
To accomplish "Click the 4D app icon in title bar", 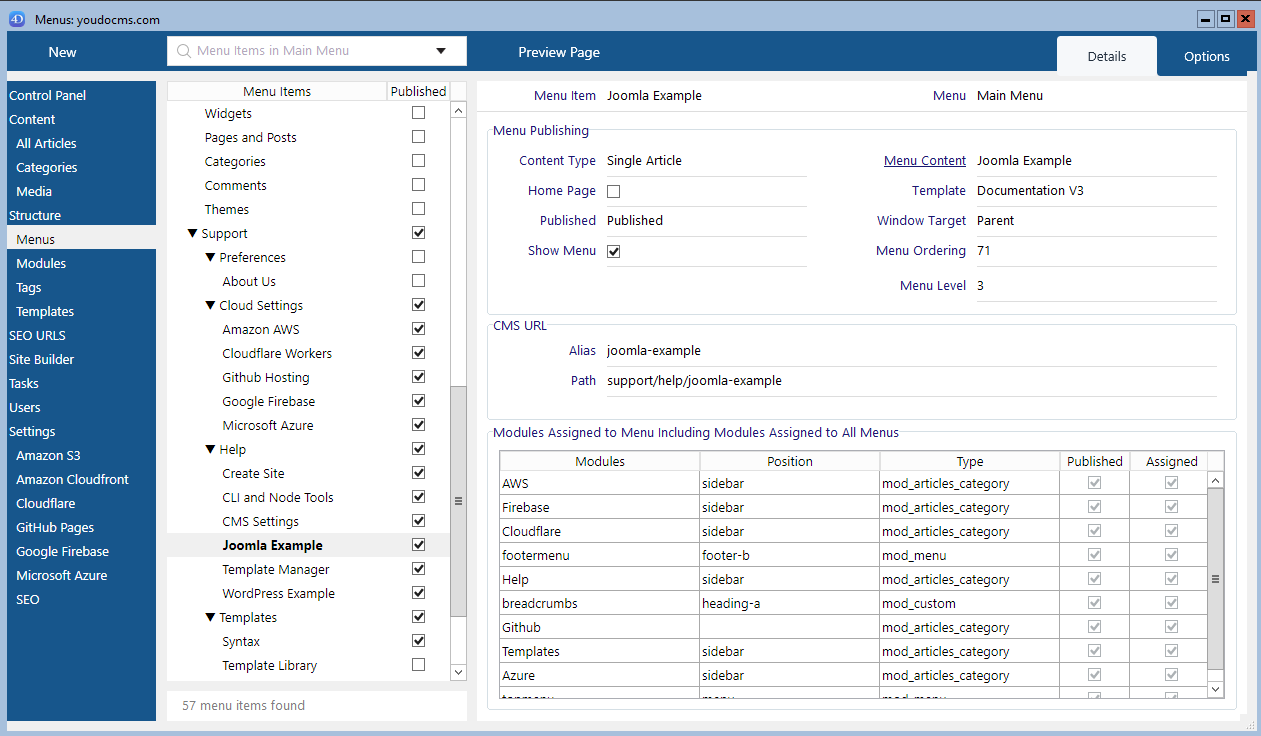I will (x=17, y=19).
